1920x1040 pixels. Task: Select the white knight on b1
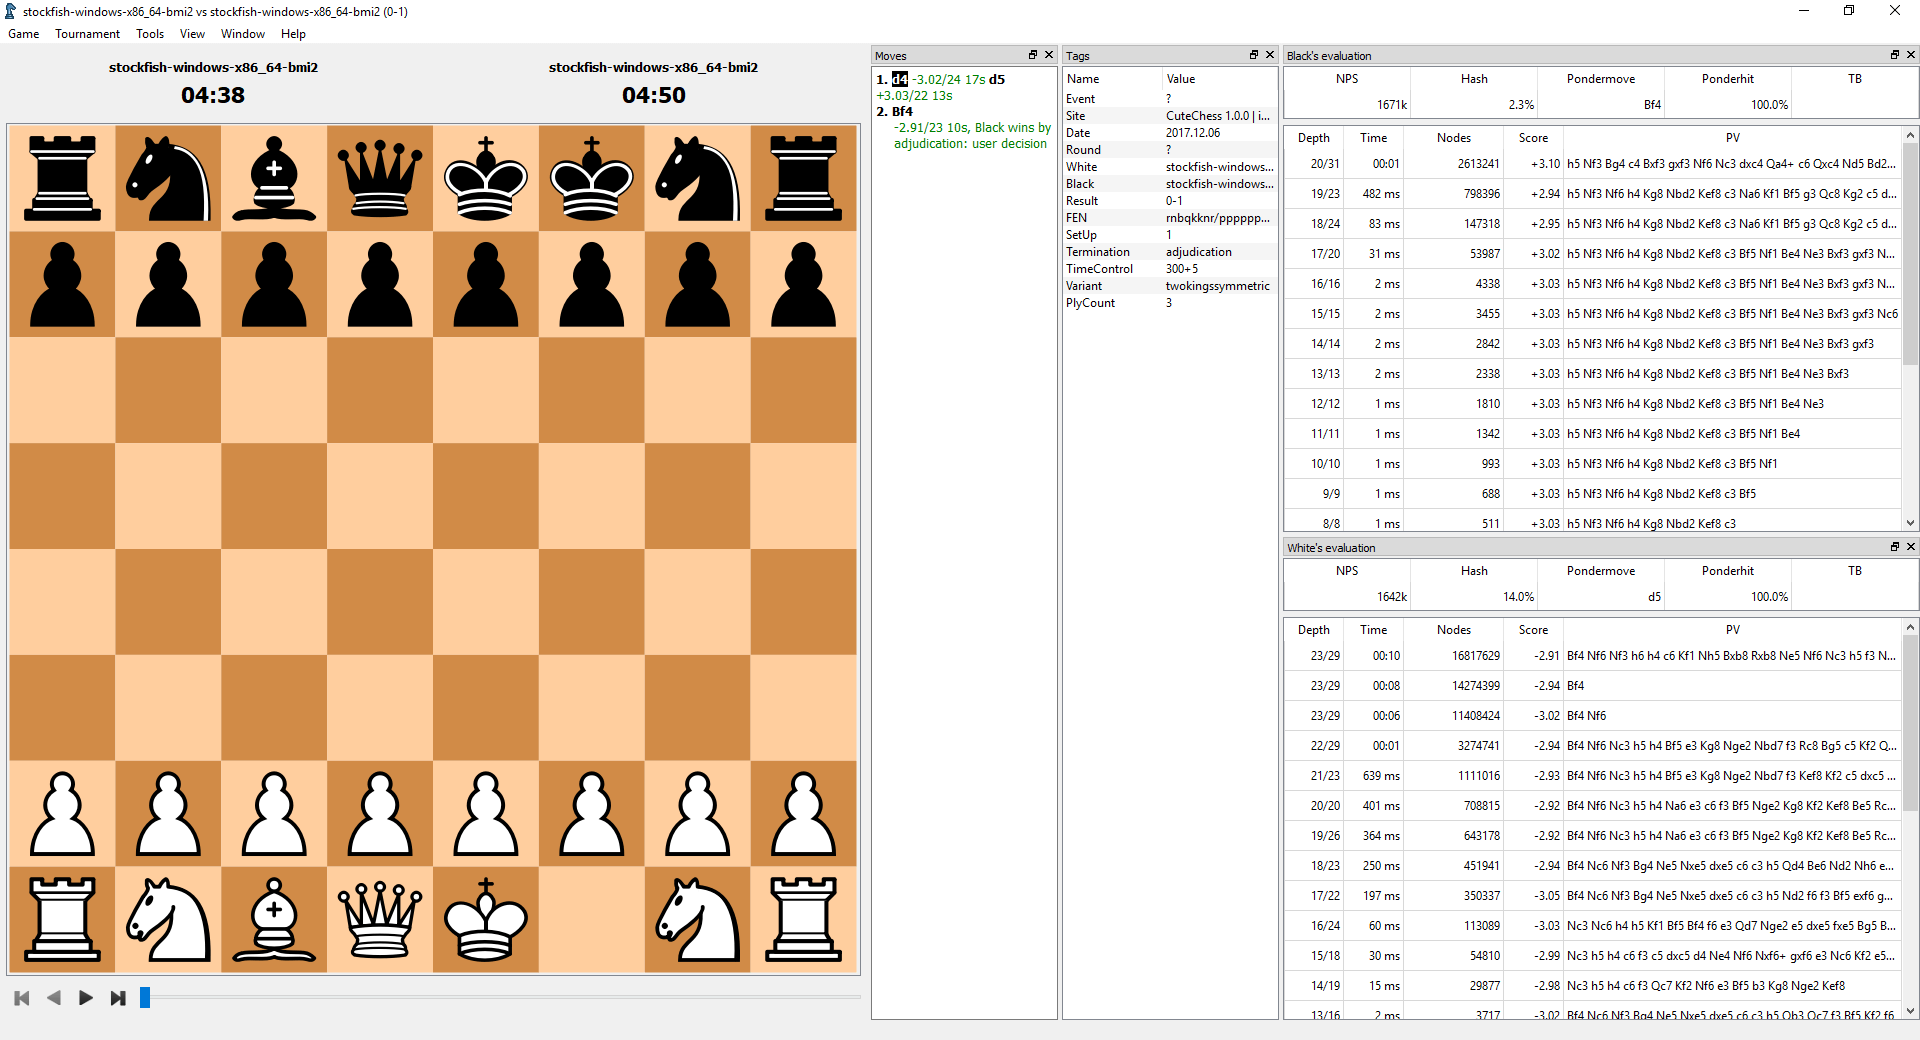(x=168, y=919)
